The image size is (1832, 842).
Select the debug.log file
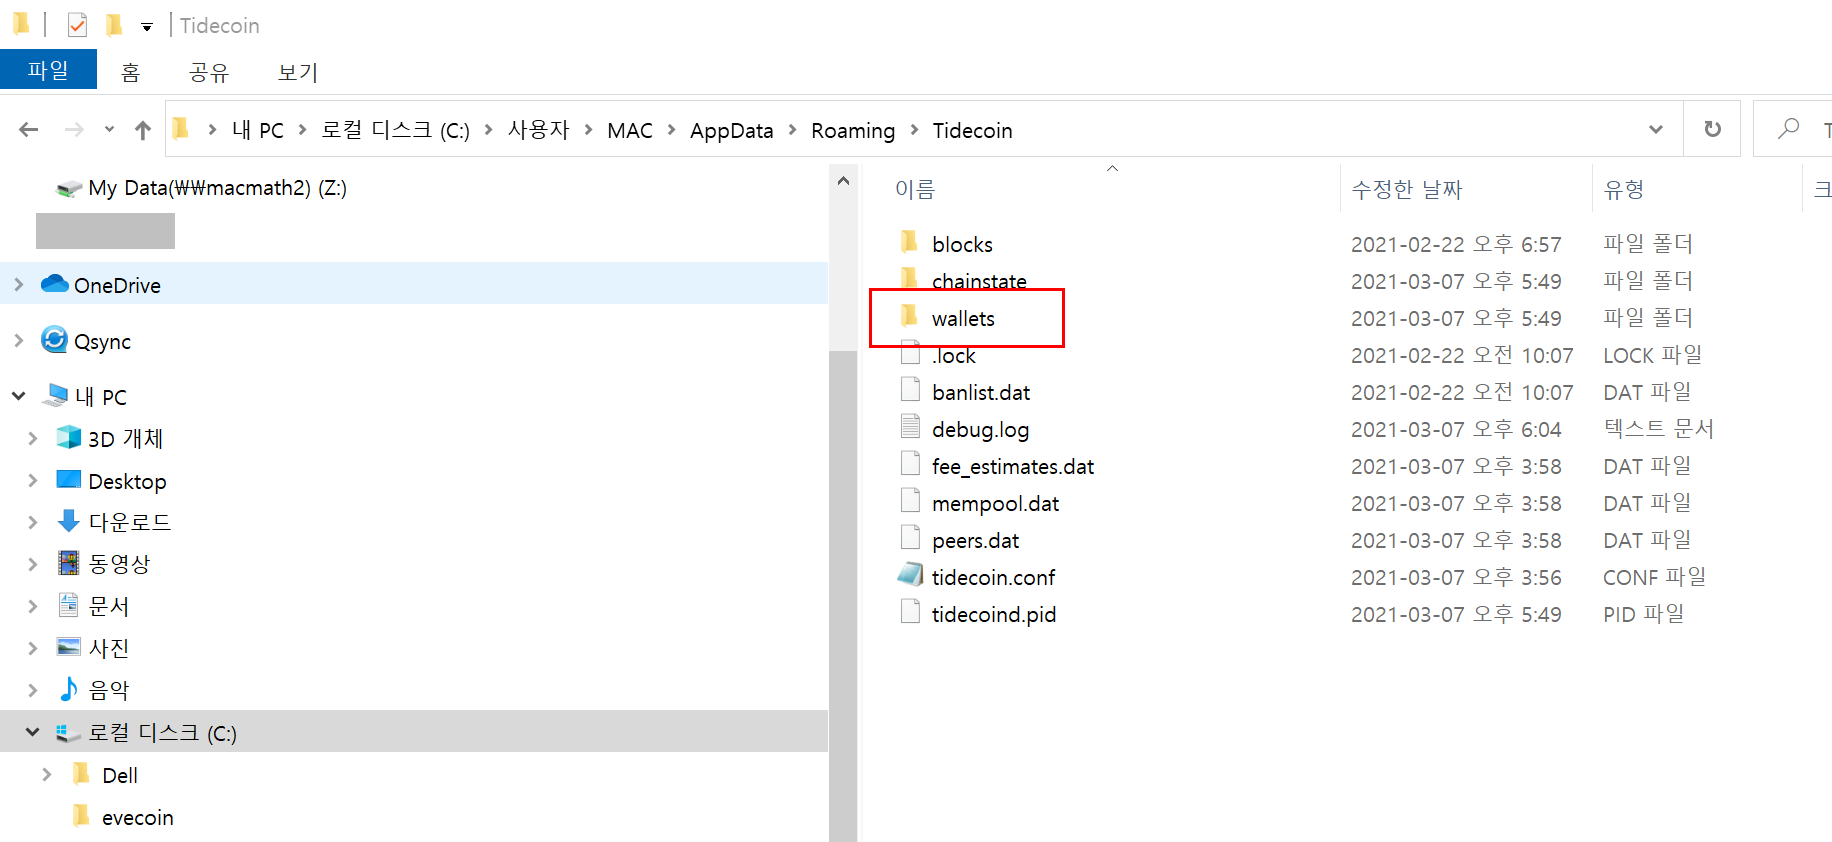click(980, 430)
